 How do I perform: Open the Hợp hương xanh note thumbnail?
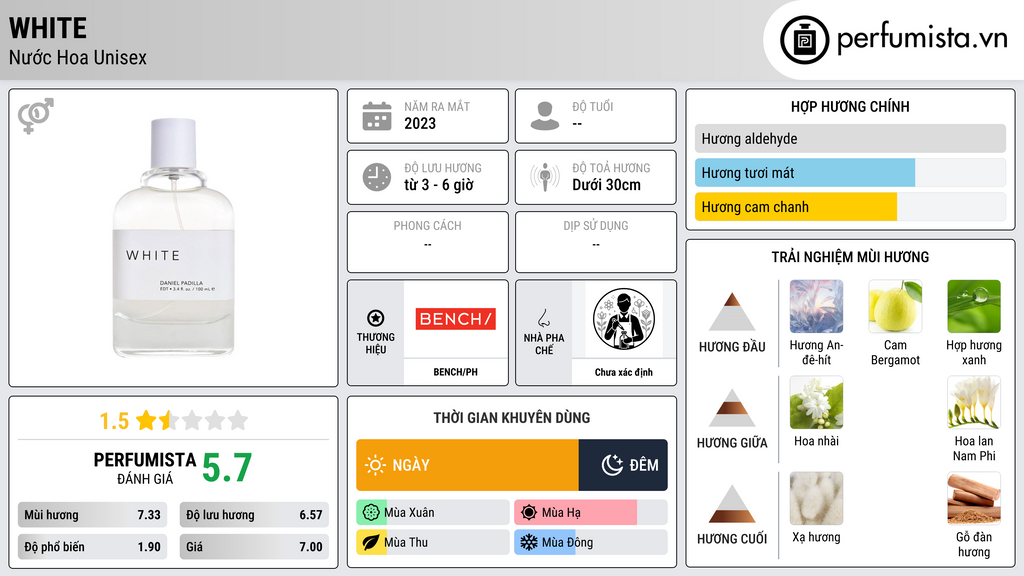tap(974, 307)
